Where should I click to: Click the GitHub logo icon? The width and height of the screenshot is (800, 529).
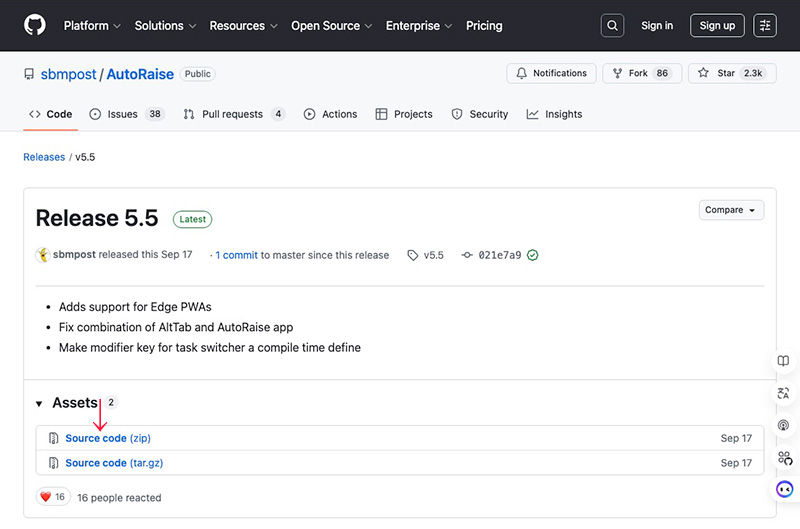(35, 25)
